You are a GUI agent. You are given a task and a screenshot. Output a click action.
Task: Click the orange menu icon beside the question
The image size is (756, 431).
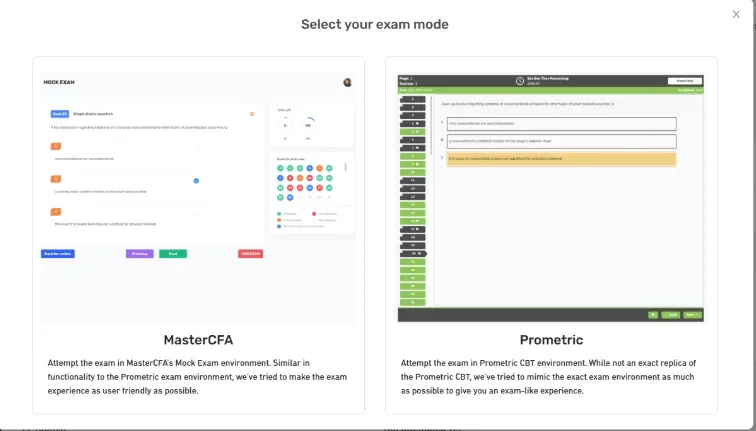point(252,114)
